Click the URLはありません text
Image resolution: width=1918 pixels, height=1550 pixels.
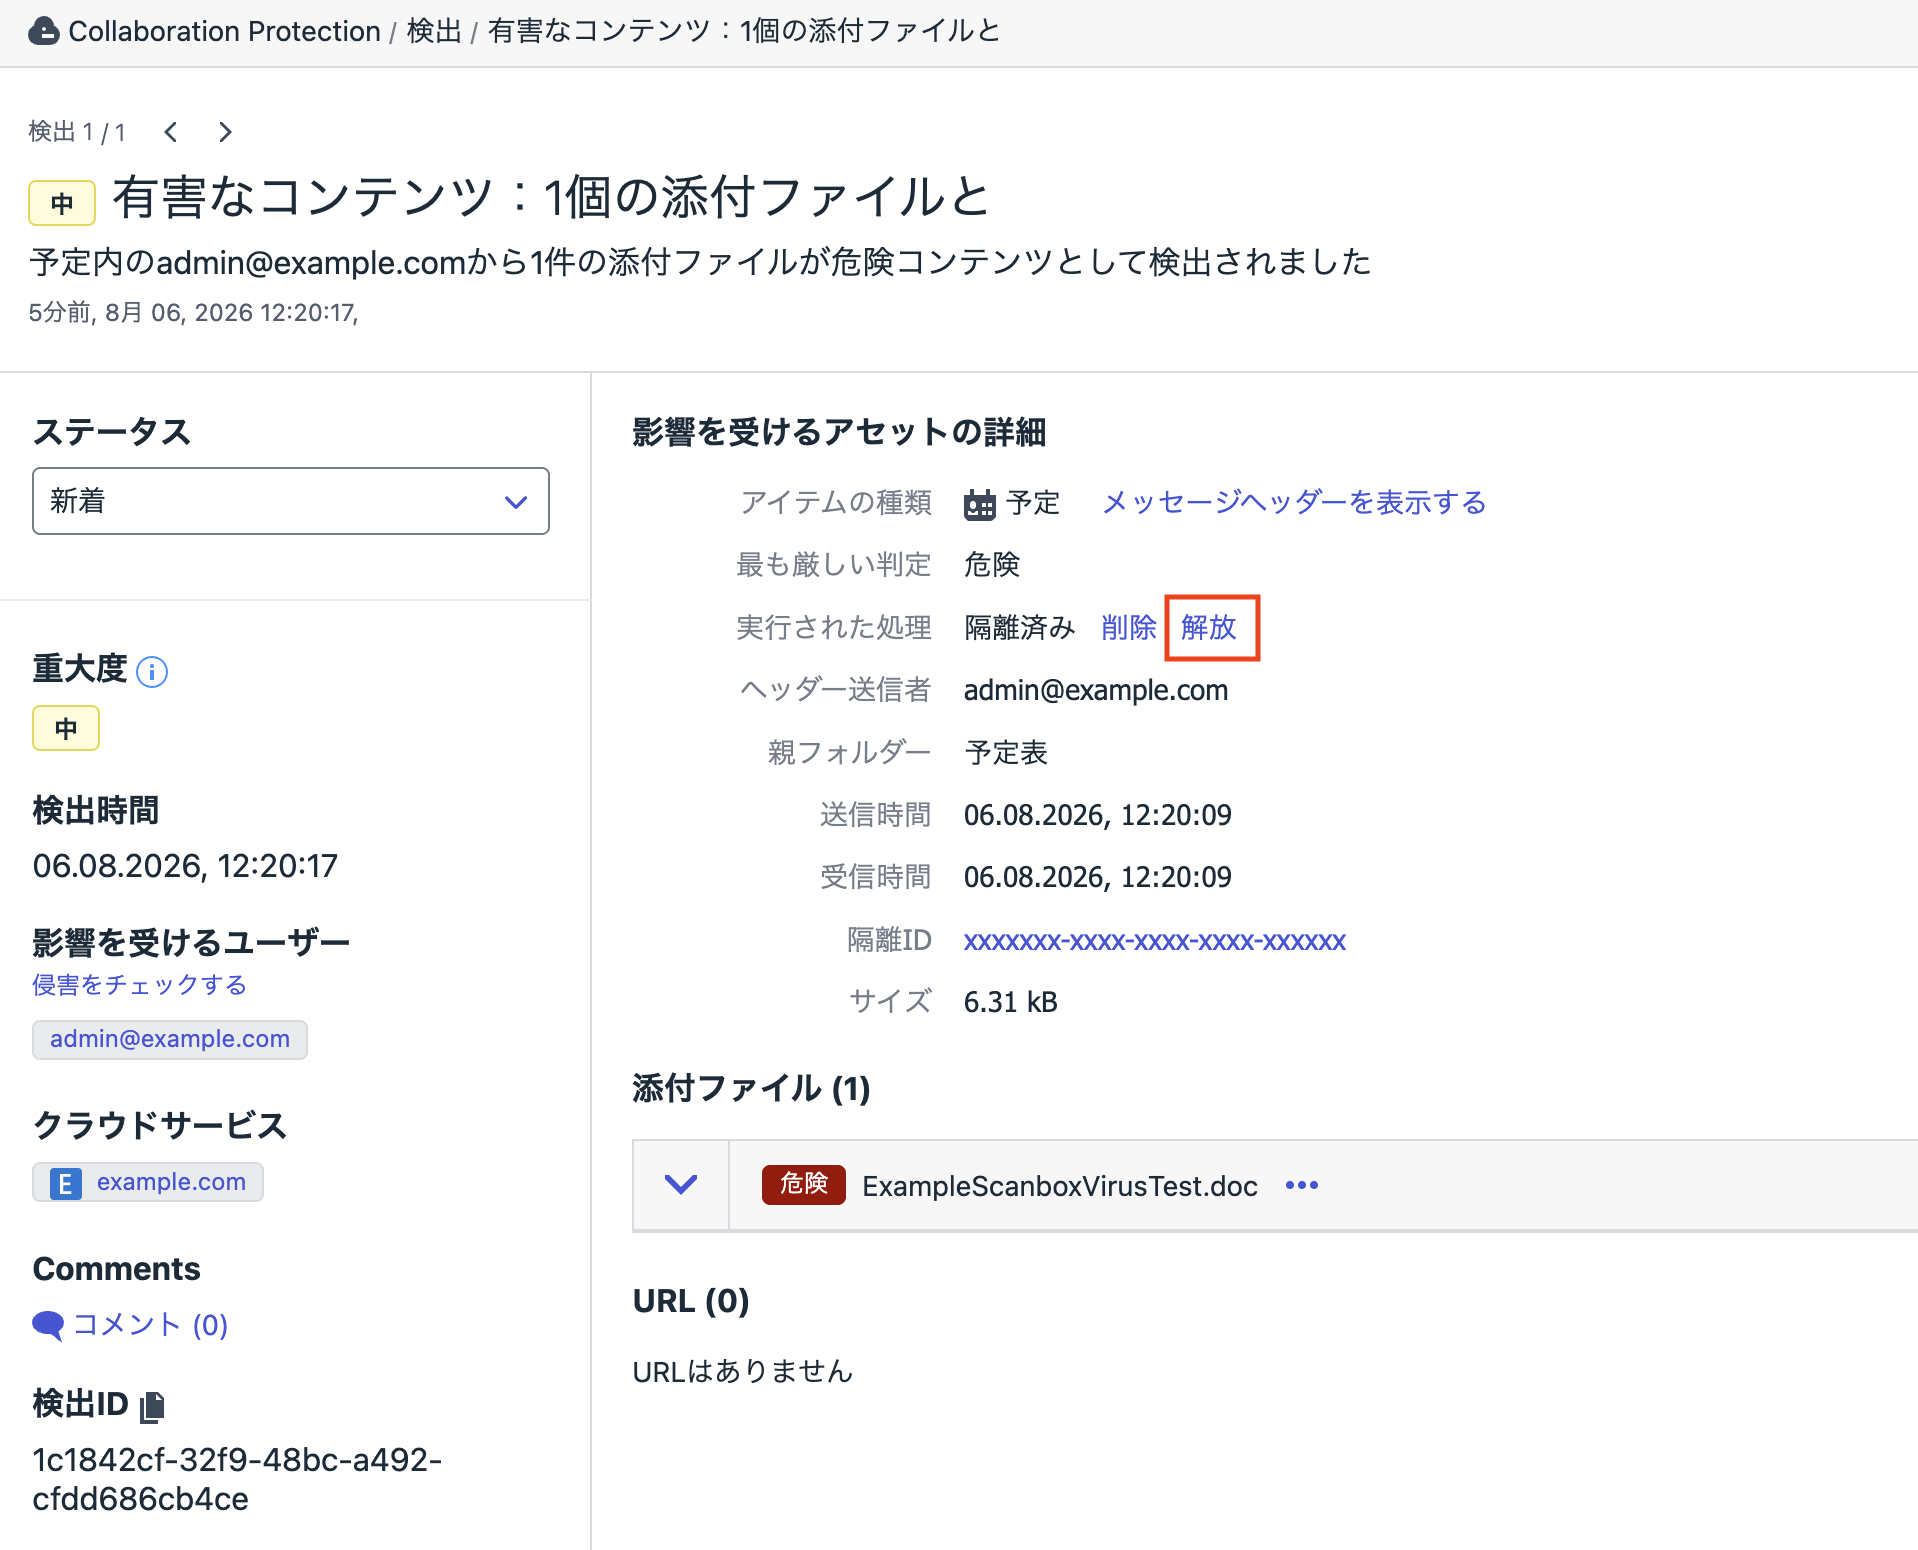743,1371
